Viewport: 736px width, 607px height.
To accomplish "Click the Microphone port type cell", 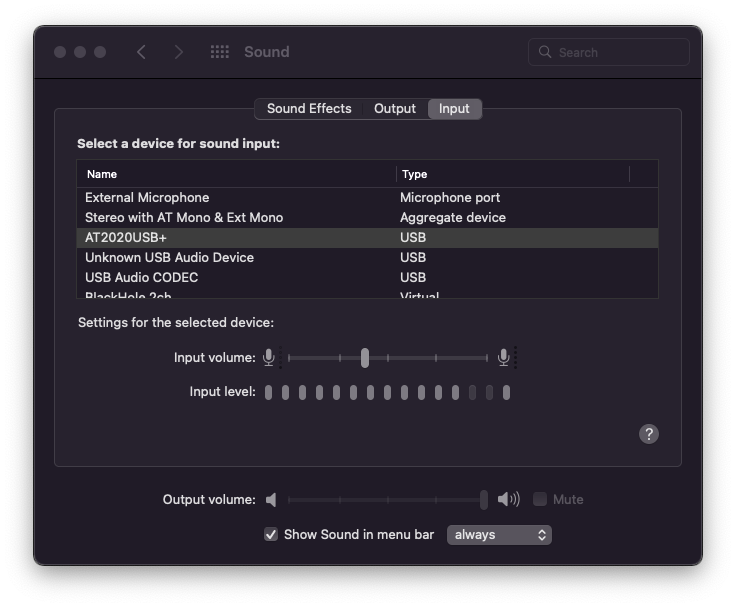I will (450, 198).
